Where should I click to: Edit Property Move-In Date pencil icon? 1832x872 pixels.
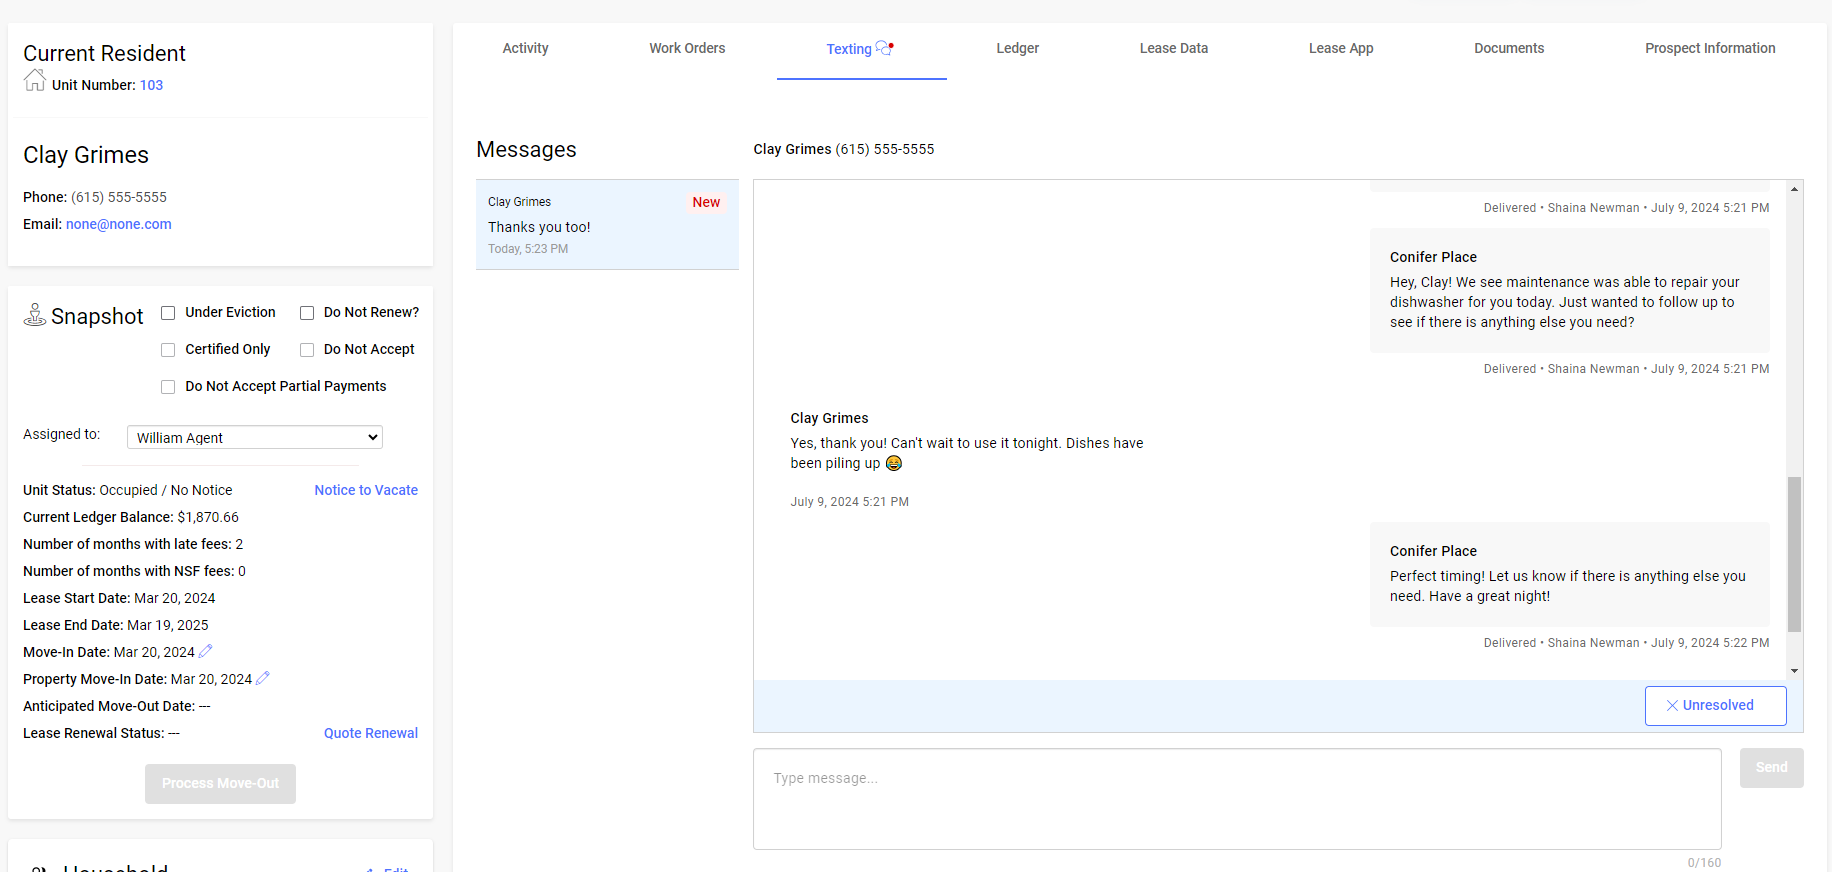(263, 678)
